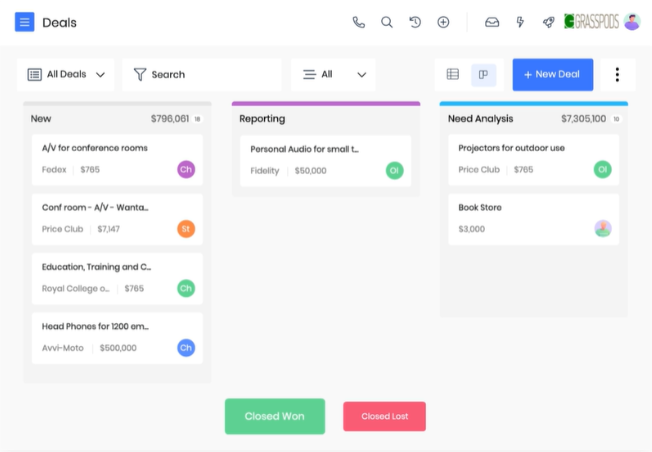Switch to kanban board view
652x452 pixels.
(483, 74)
